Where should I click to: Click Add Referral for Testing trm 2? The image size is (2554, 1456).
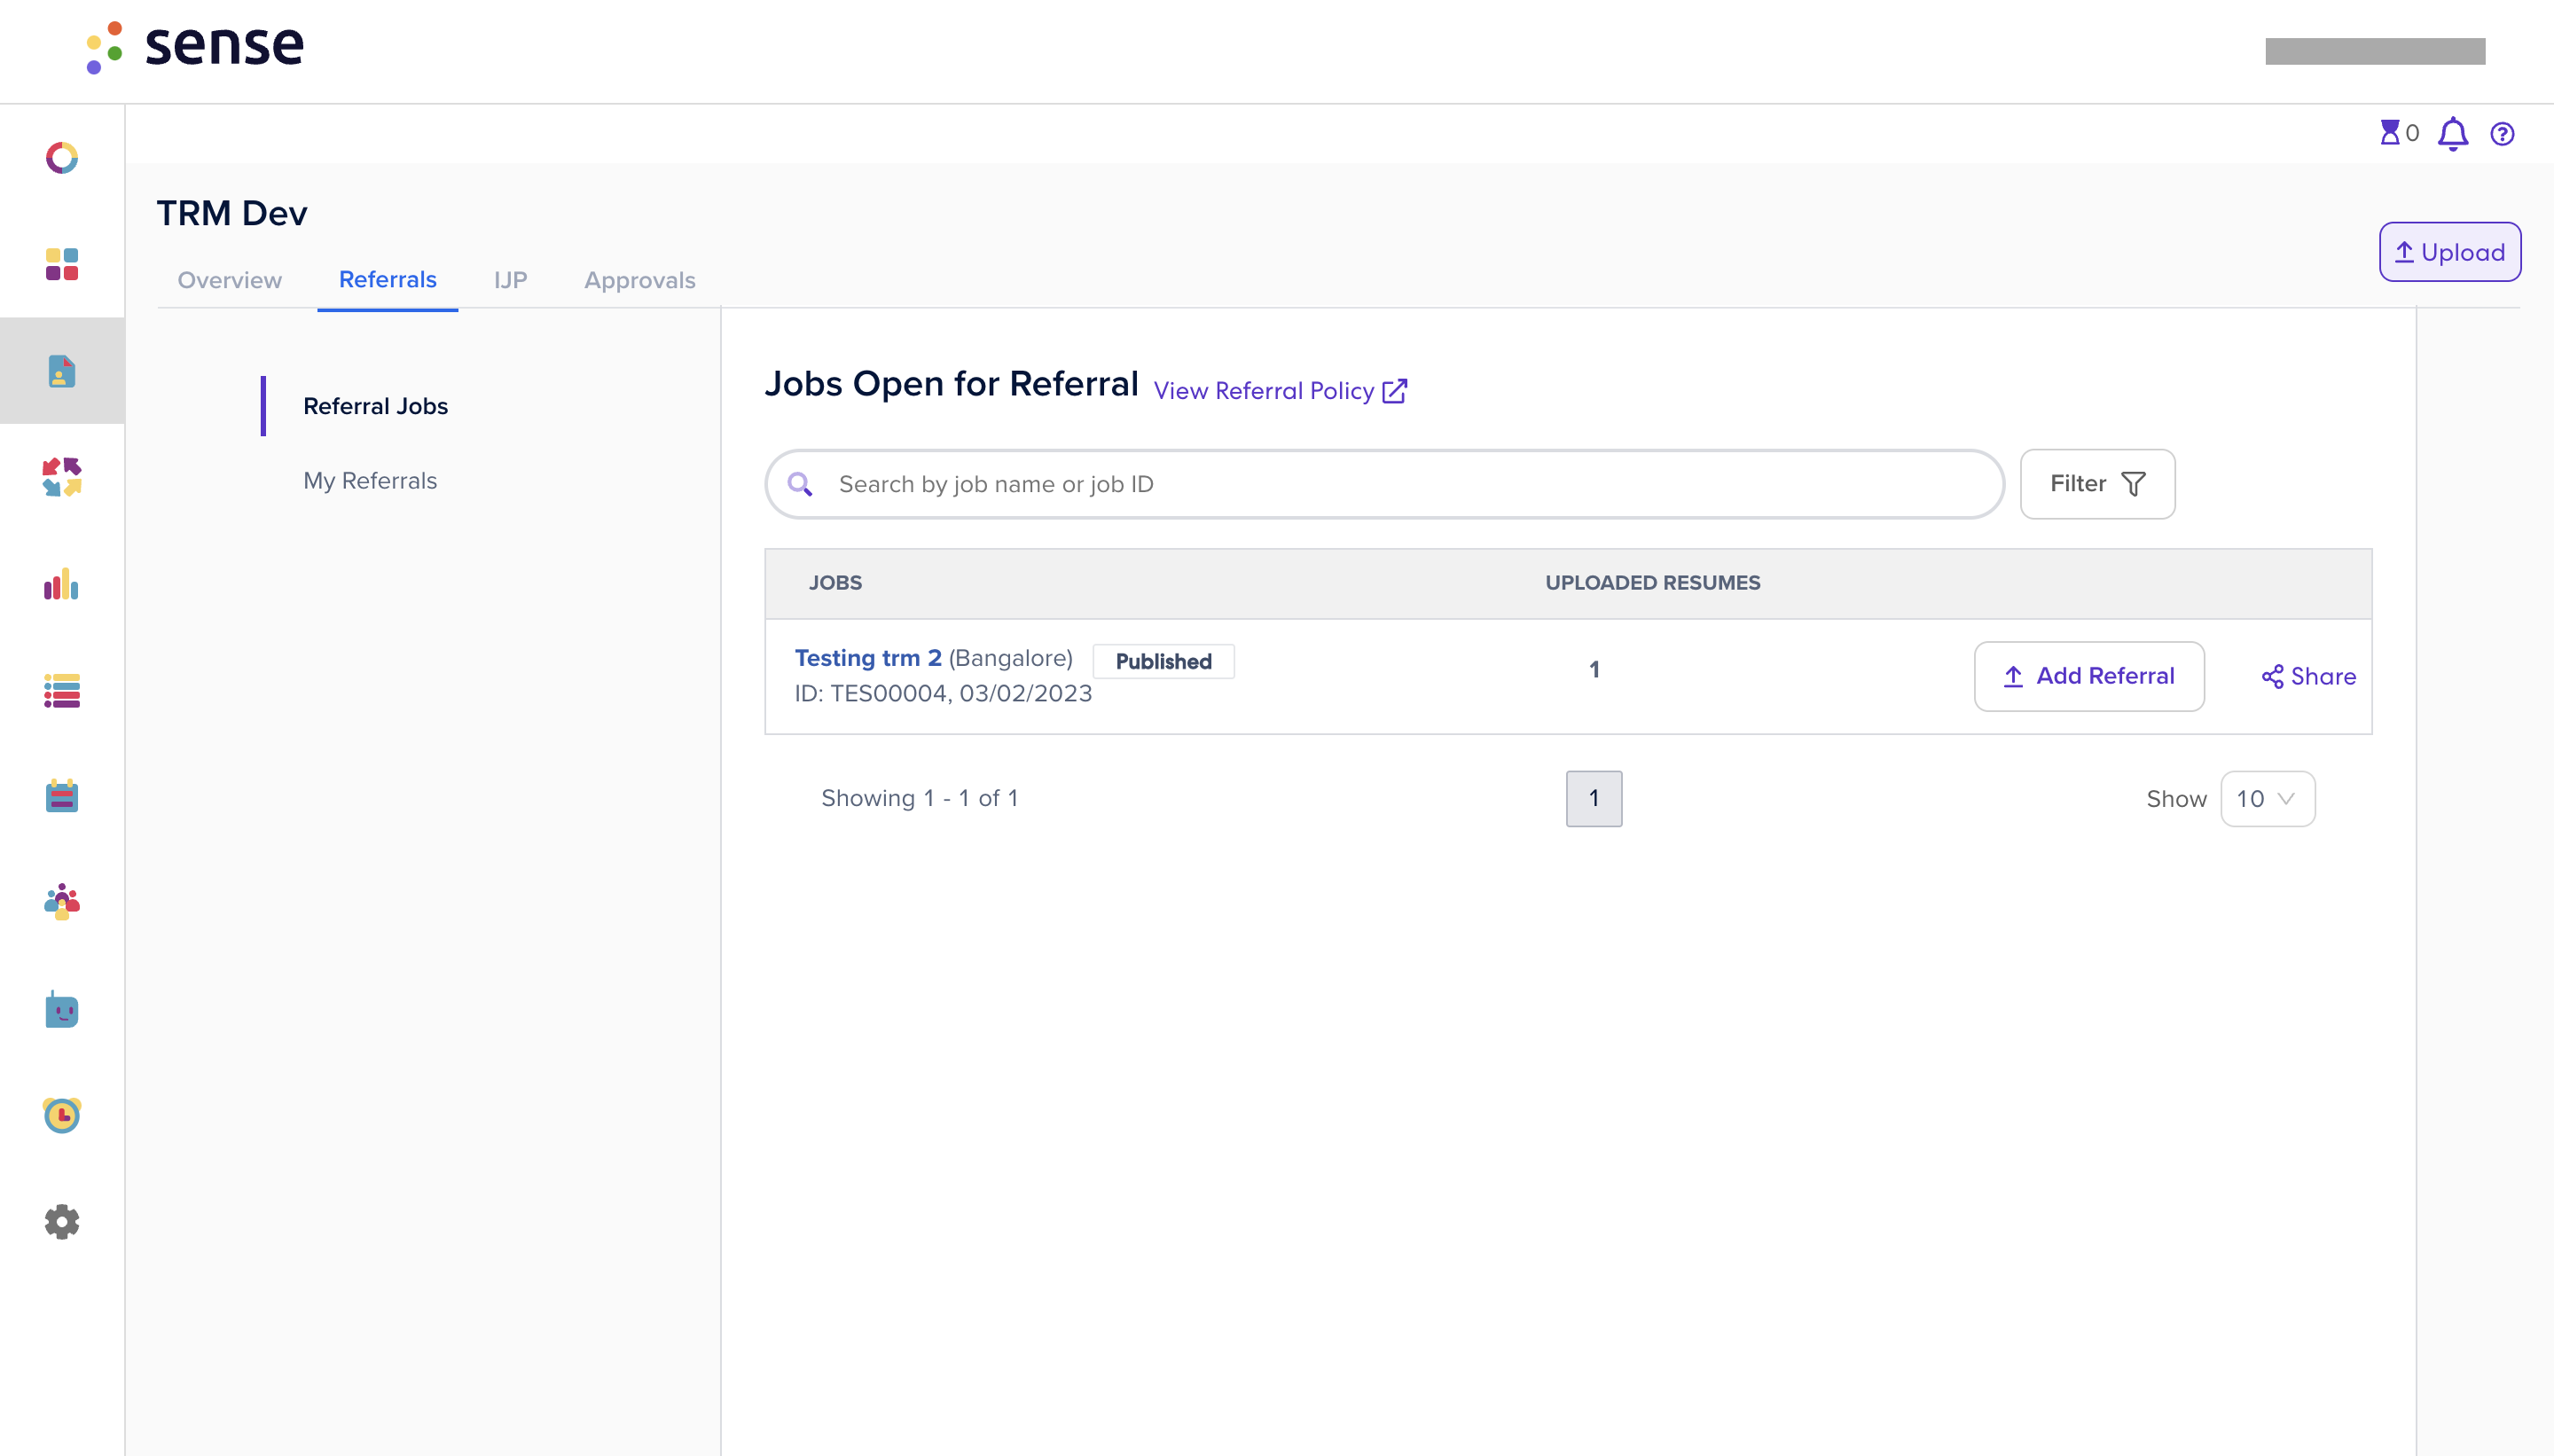pos(2089,677)
